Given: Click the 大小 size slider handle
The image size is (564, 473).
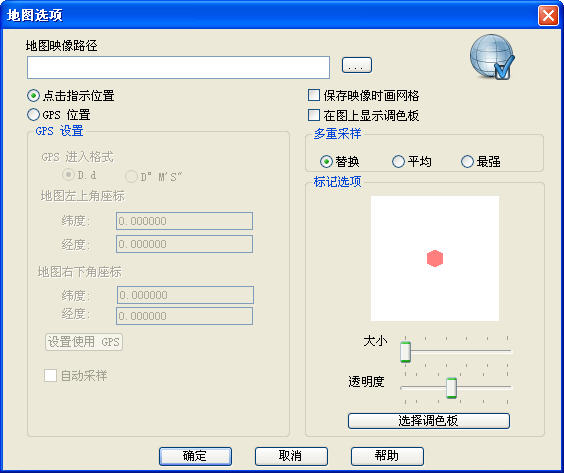Looking at the screenshot, I should click(x=405, y=352).
